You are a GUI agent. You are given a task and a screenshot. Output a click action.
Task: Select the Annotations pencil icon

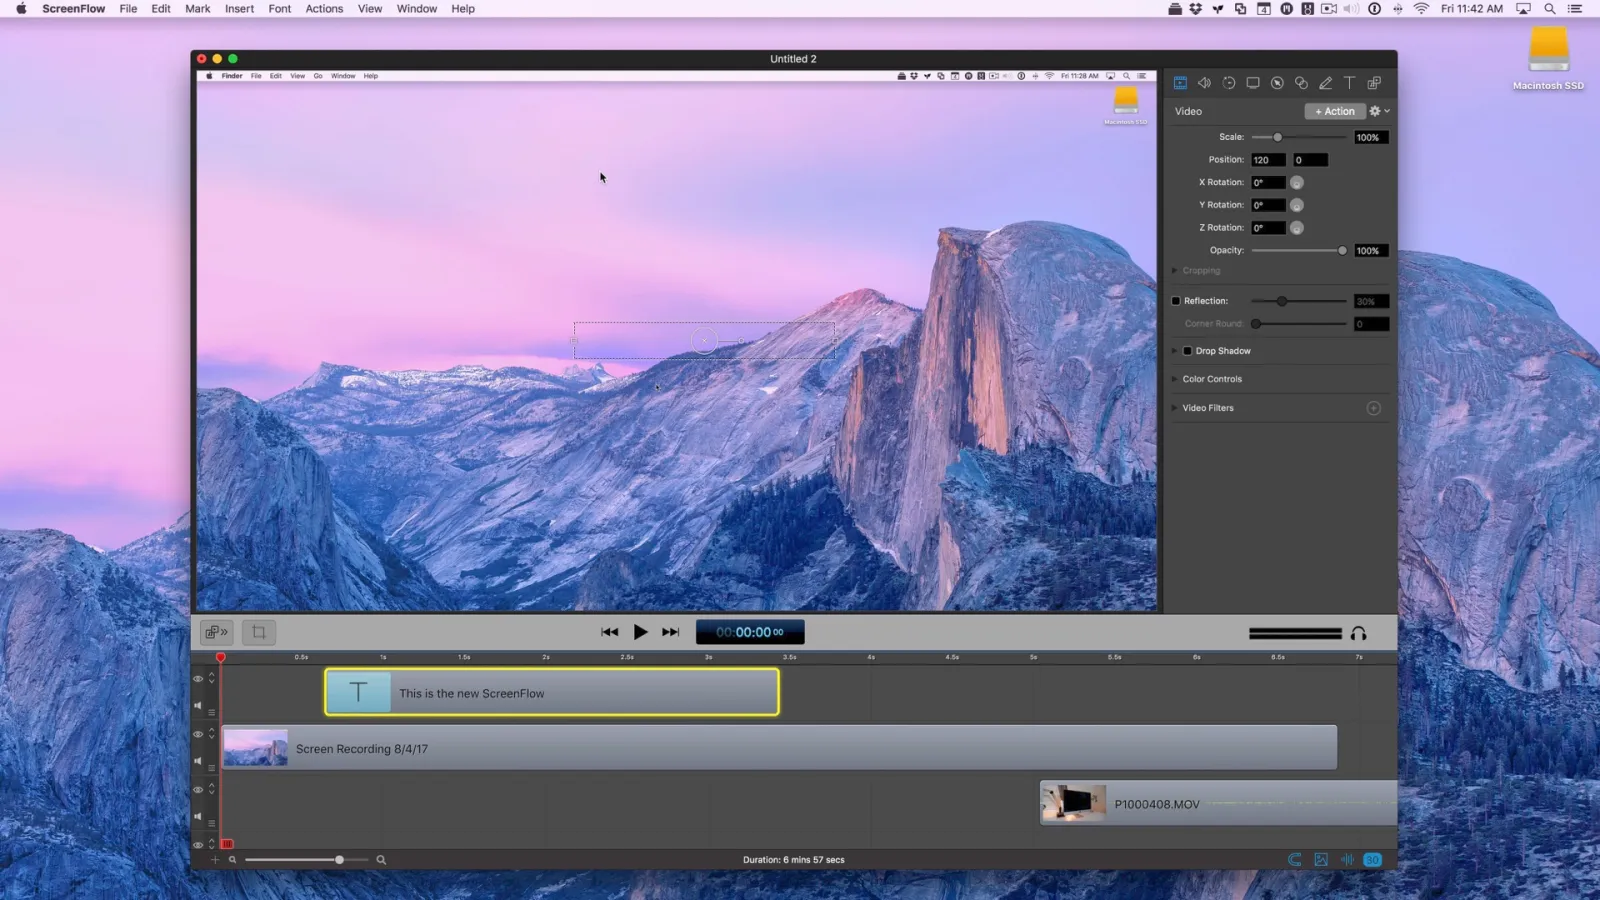click(x=1326, y=82)
